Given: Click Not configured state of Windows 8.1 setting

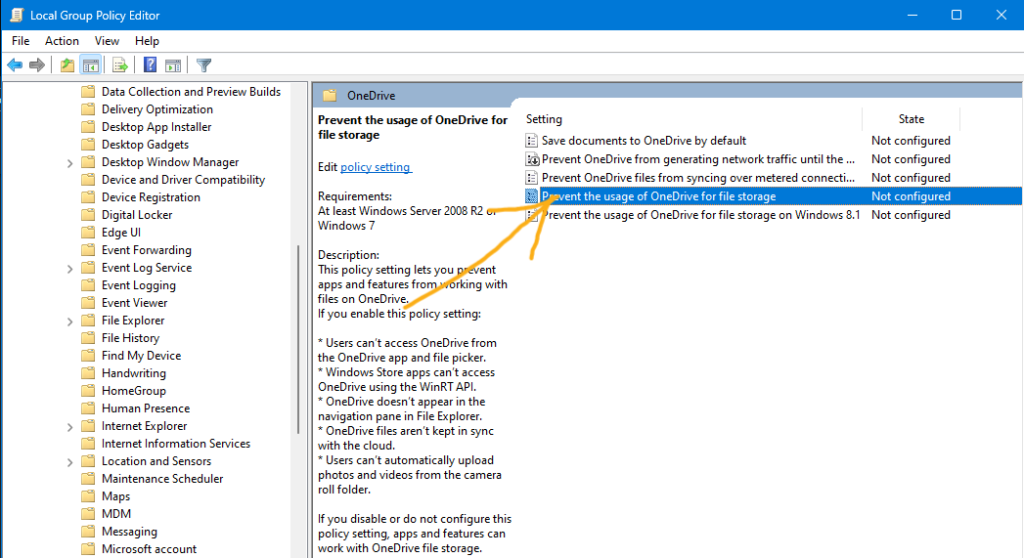Looking at the screenshot, I should point(910,215).
